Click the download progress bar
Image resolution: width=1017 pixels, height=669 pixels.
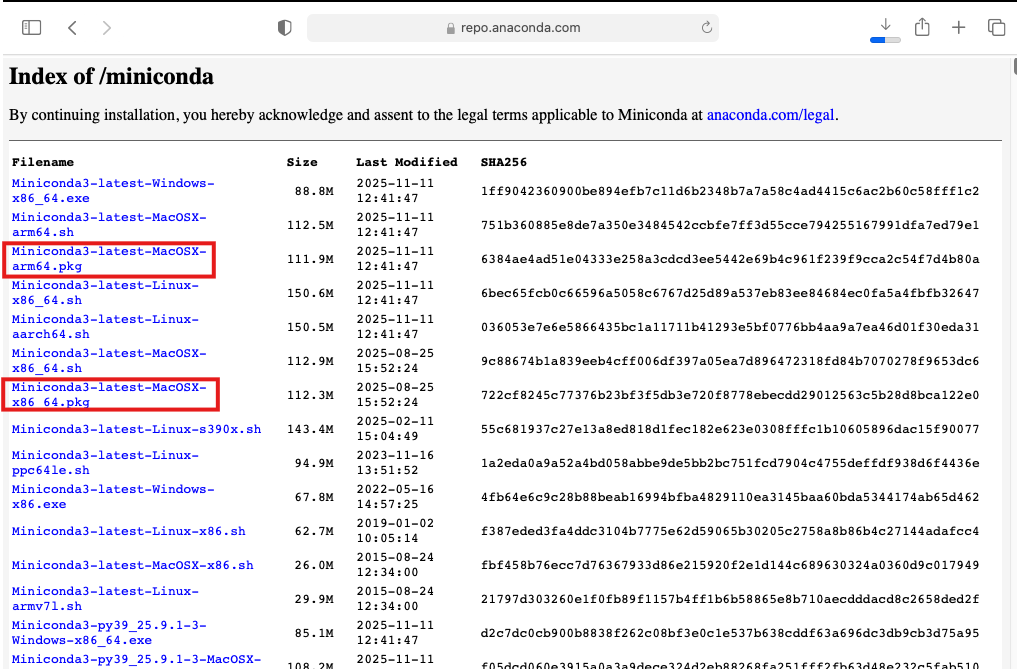885,40
